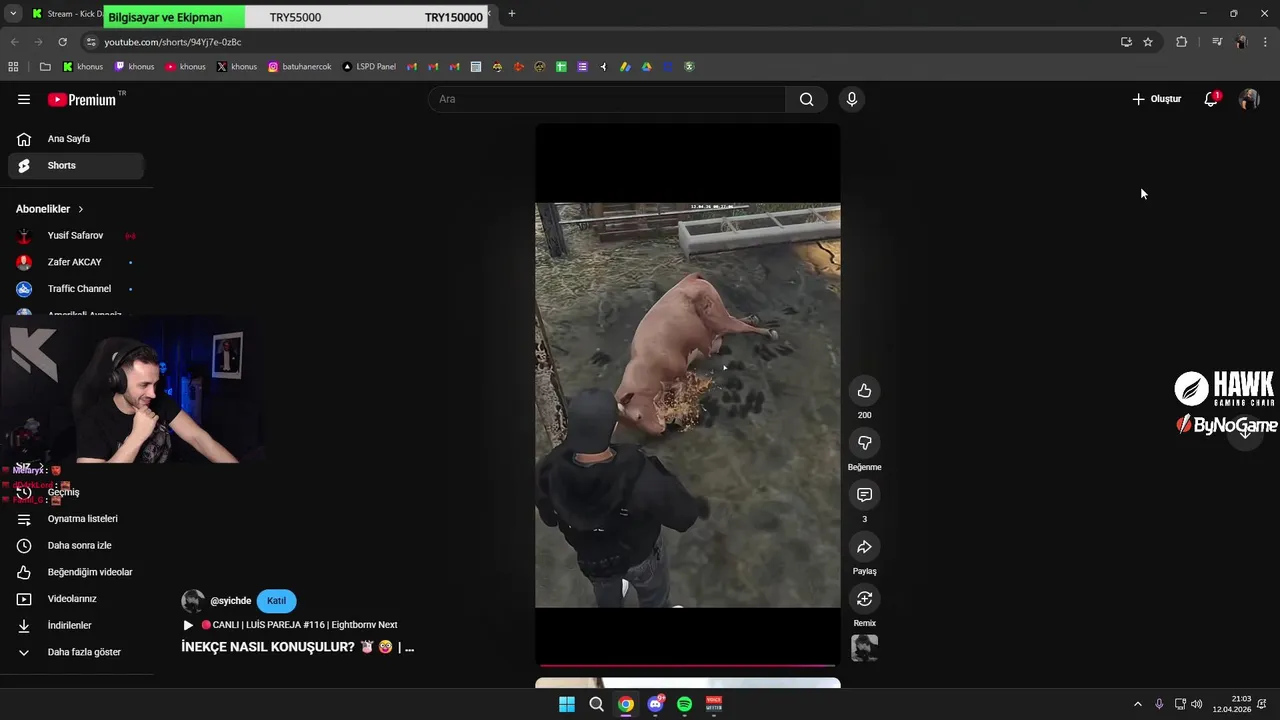
Task: Open İndirilenler in sidebar
Action: coord(76,625)
